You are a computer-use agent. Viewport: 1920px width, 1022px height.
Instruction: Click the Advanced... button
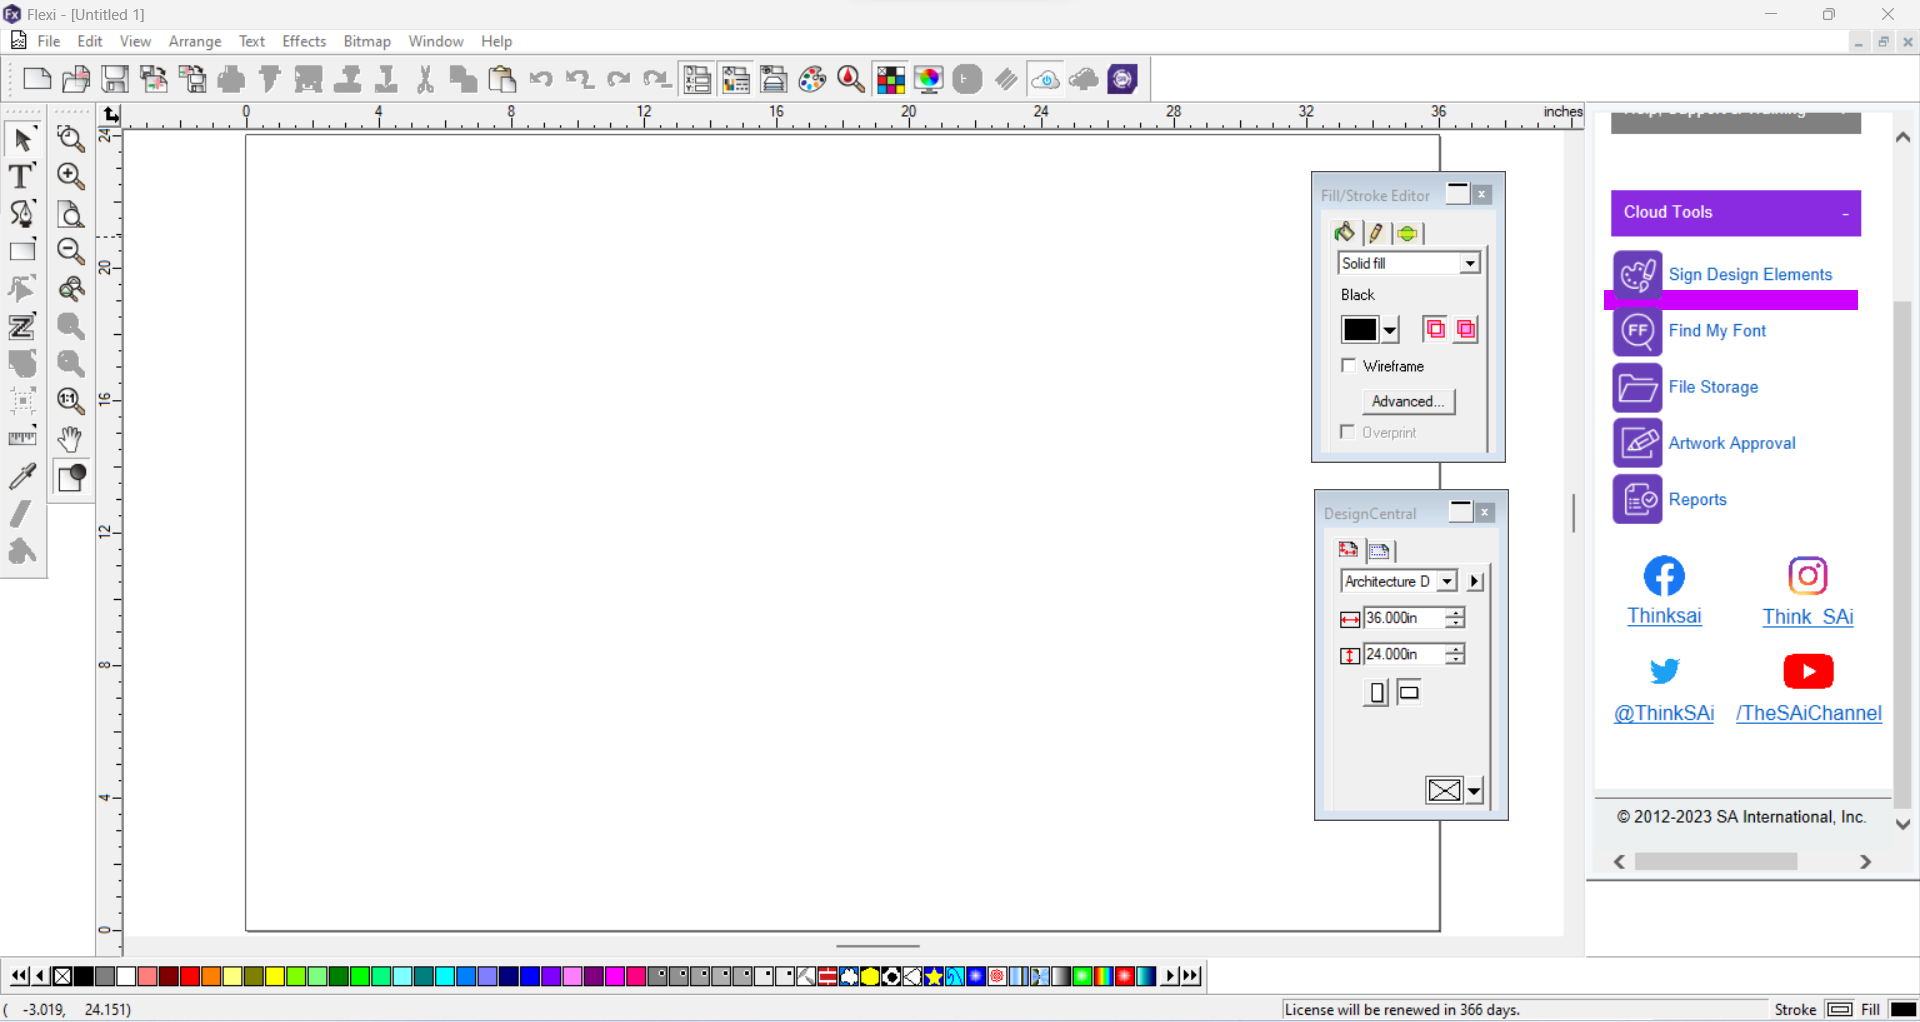(x=1408, y=401)
